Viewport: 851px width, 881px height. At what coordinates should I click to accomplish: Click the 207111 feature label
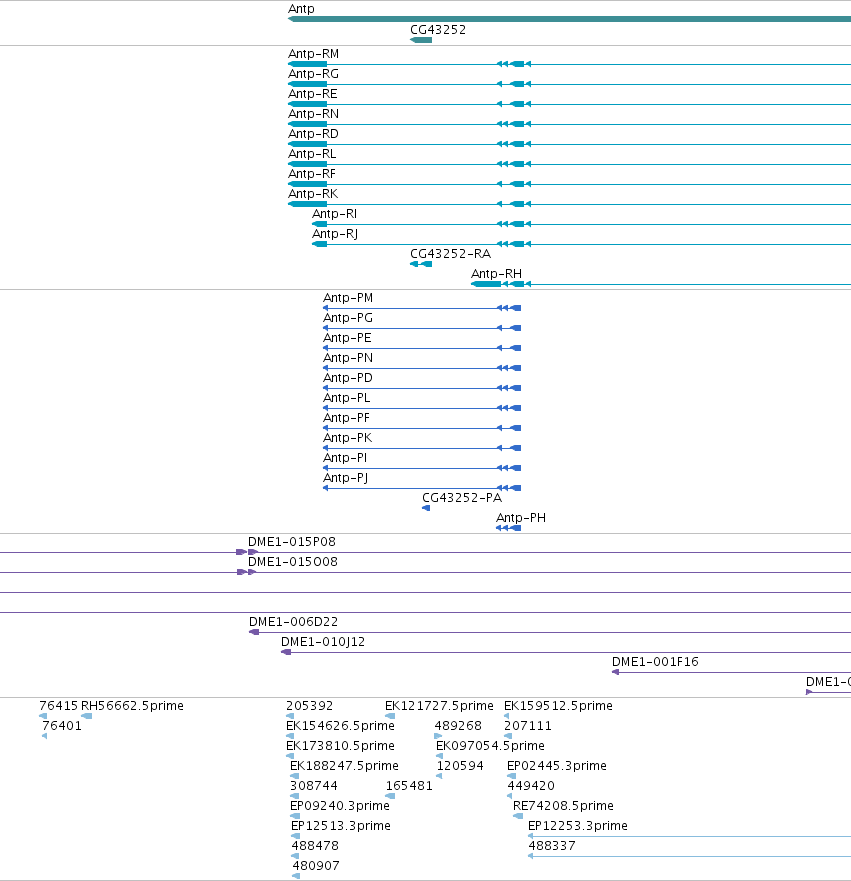528,726
